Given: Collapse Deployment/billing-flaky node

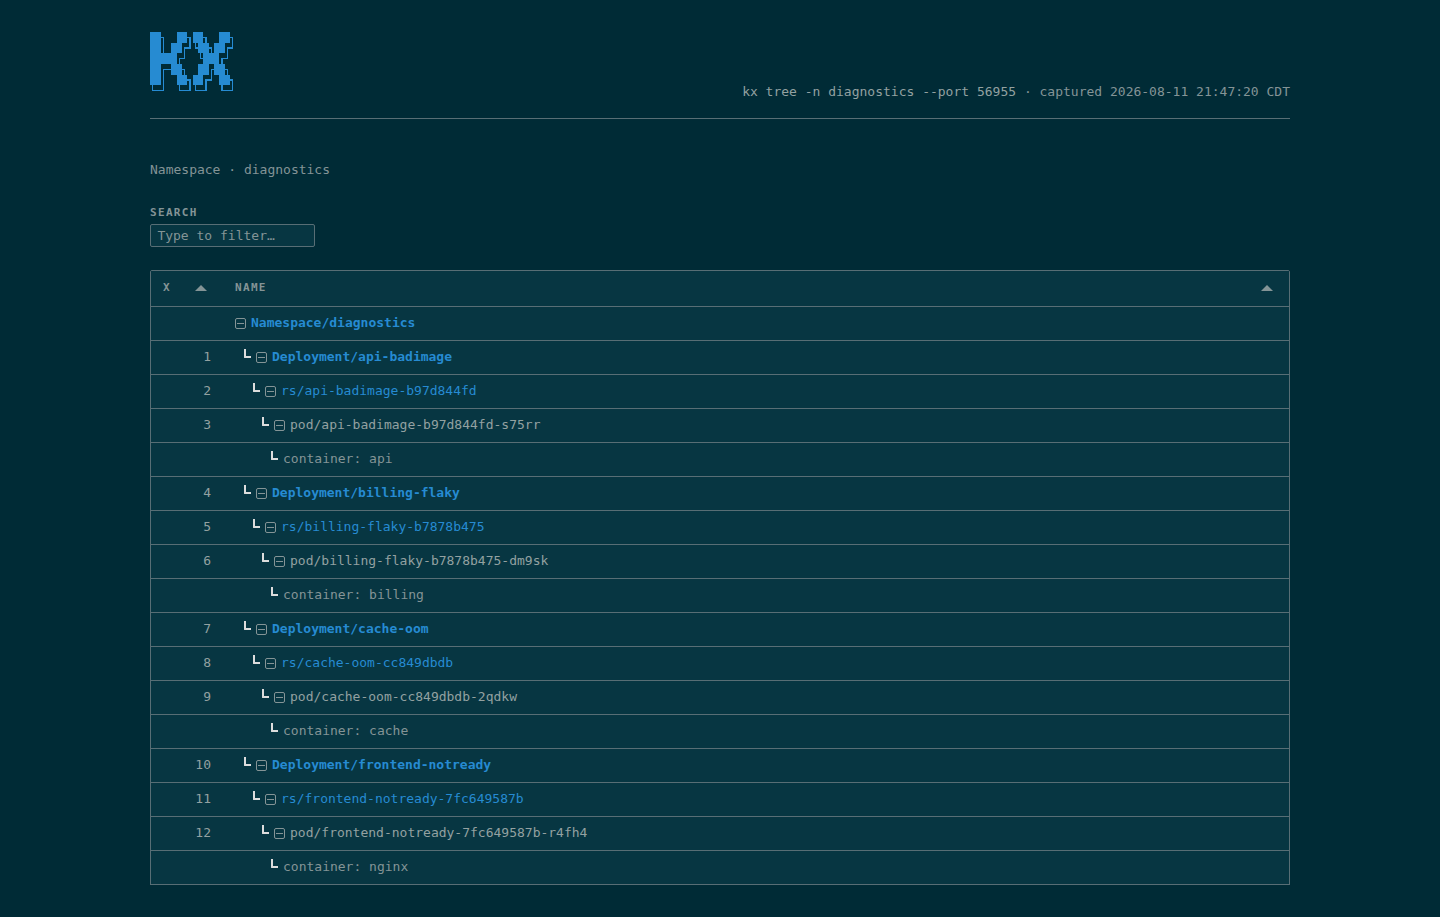Looking at the screenshot, I should [261, 493].
